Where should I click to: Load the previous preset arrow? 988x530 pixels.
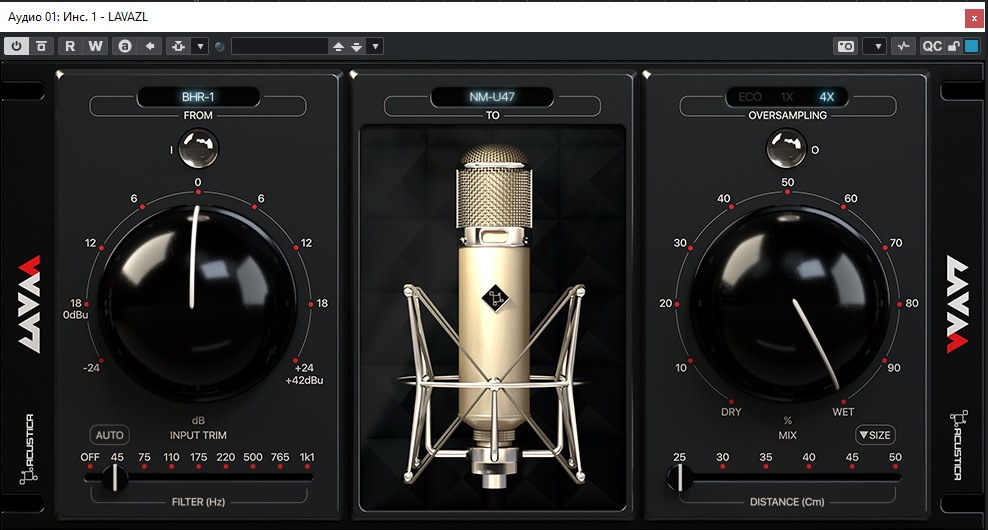[x=338, y=47]
